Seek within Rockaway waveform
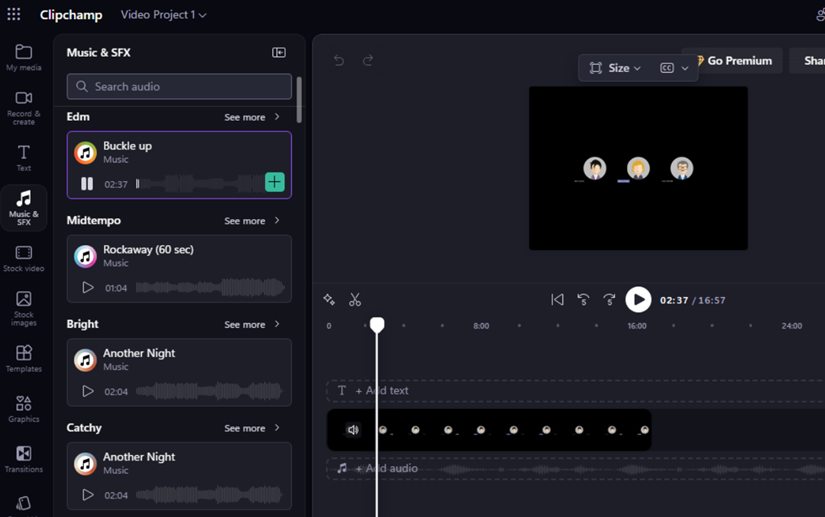 (x=210, y=287)
